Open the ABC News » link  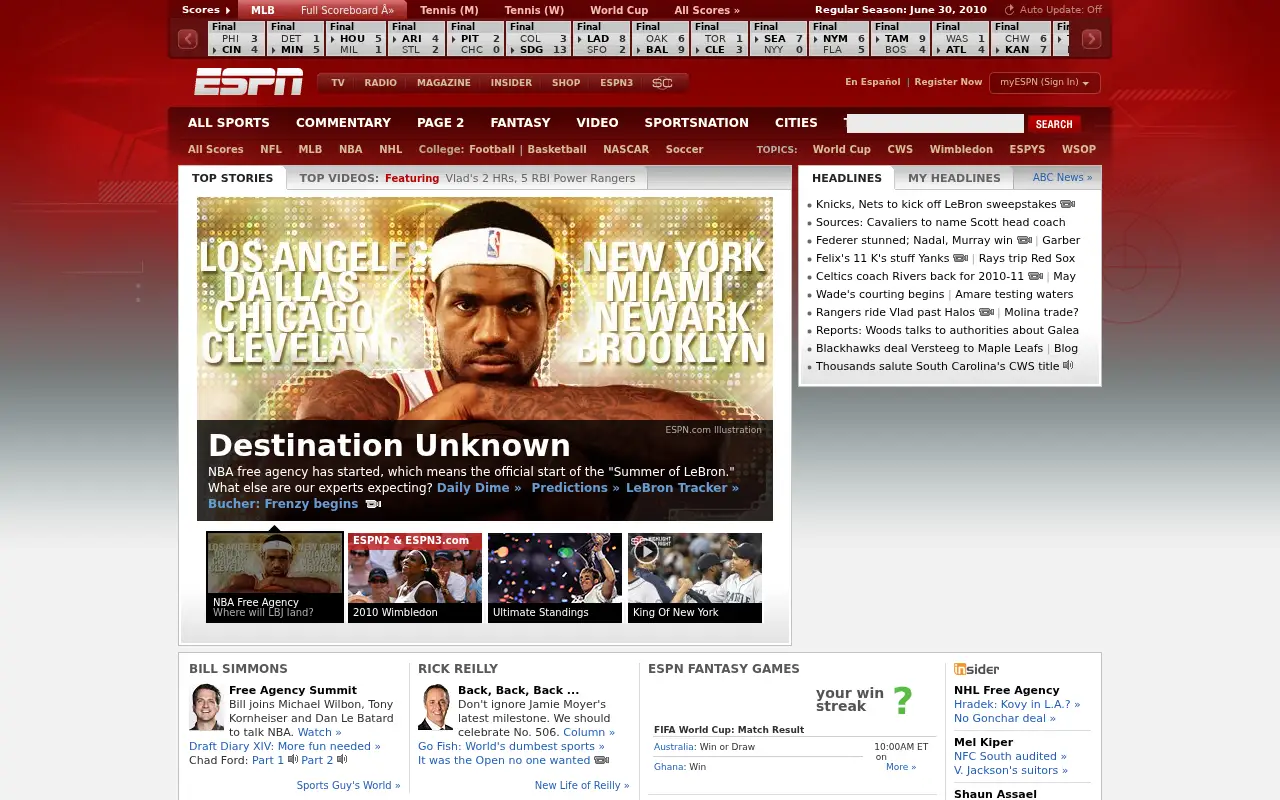(1062, 177)
